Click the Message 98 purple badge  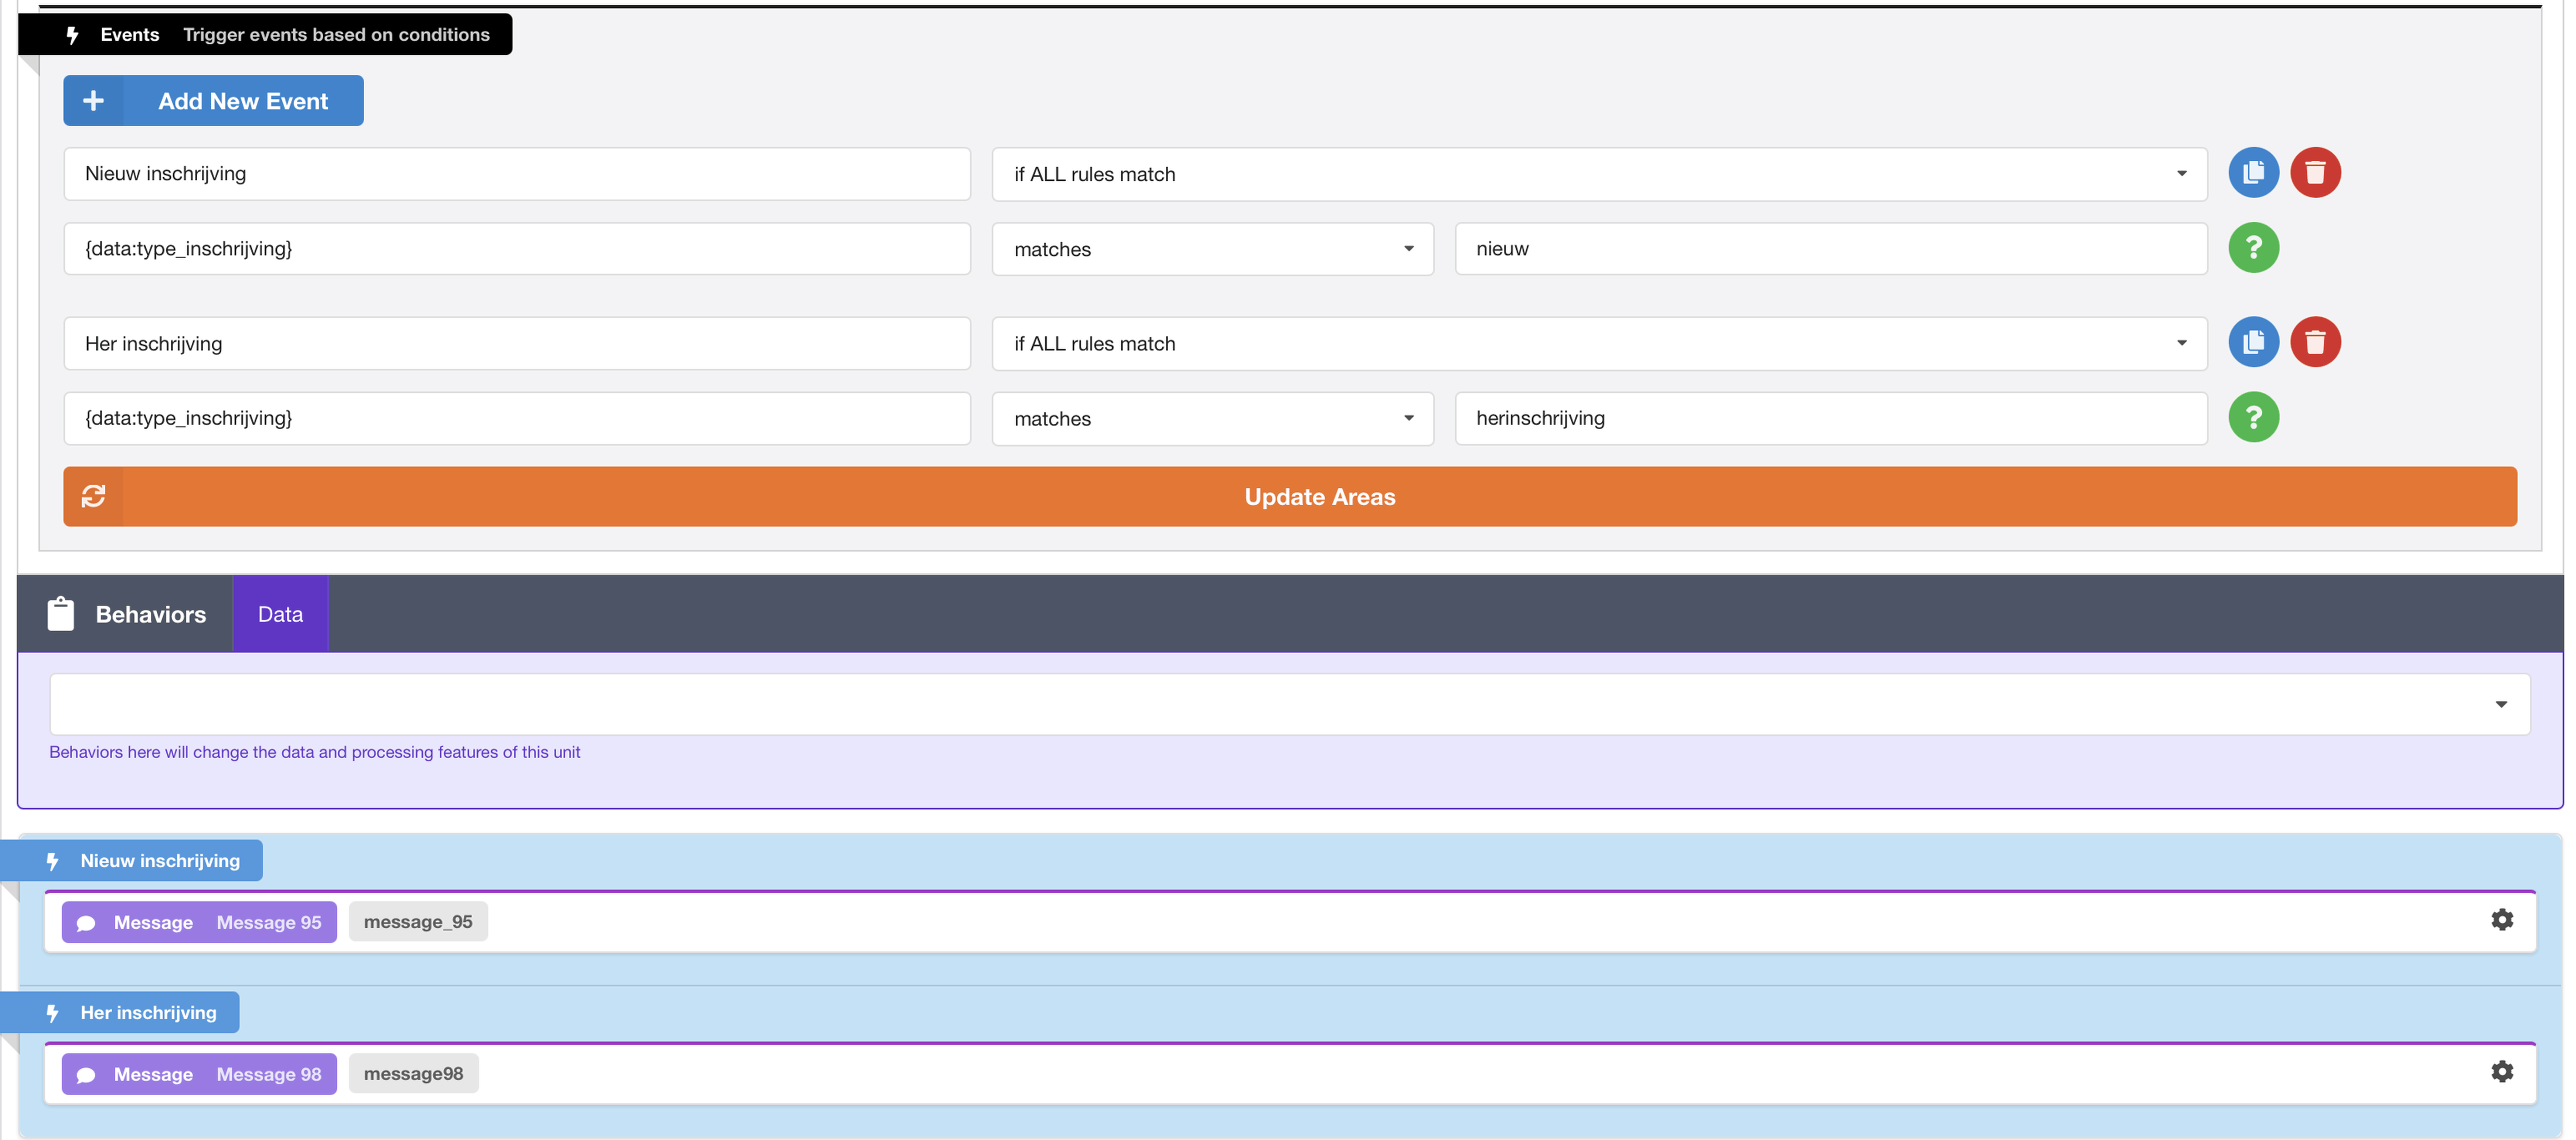(x=199, y=1074)
